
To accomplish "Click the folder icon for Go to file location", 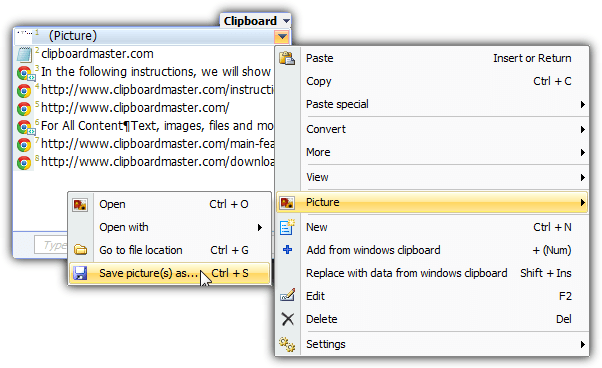I will (80, 250).
